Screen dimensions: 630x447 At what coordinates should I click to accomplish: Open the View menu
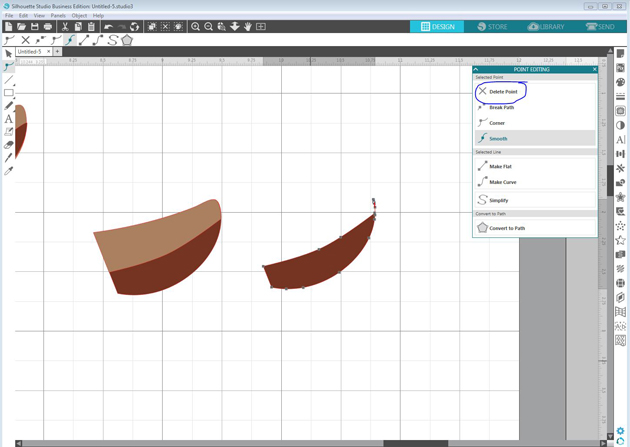(39, 16)
